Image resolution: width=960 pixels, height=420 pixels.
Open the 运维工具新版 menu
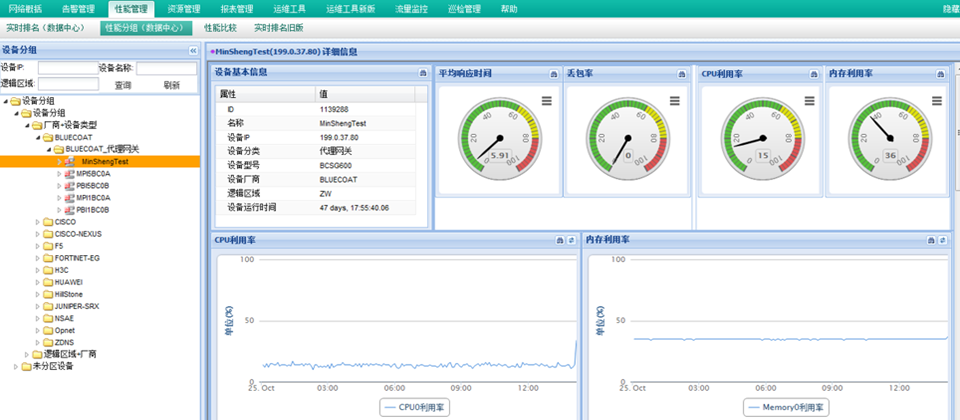[351, 9]
